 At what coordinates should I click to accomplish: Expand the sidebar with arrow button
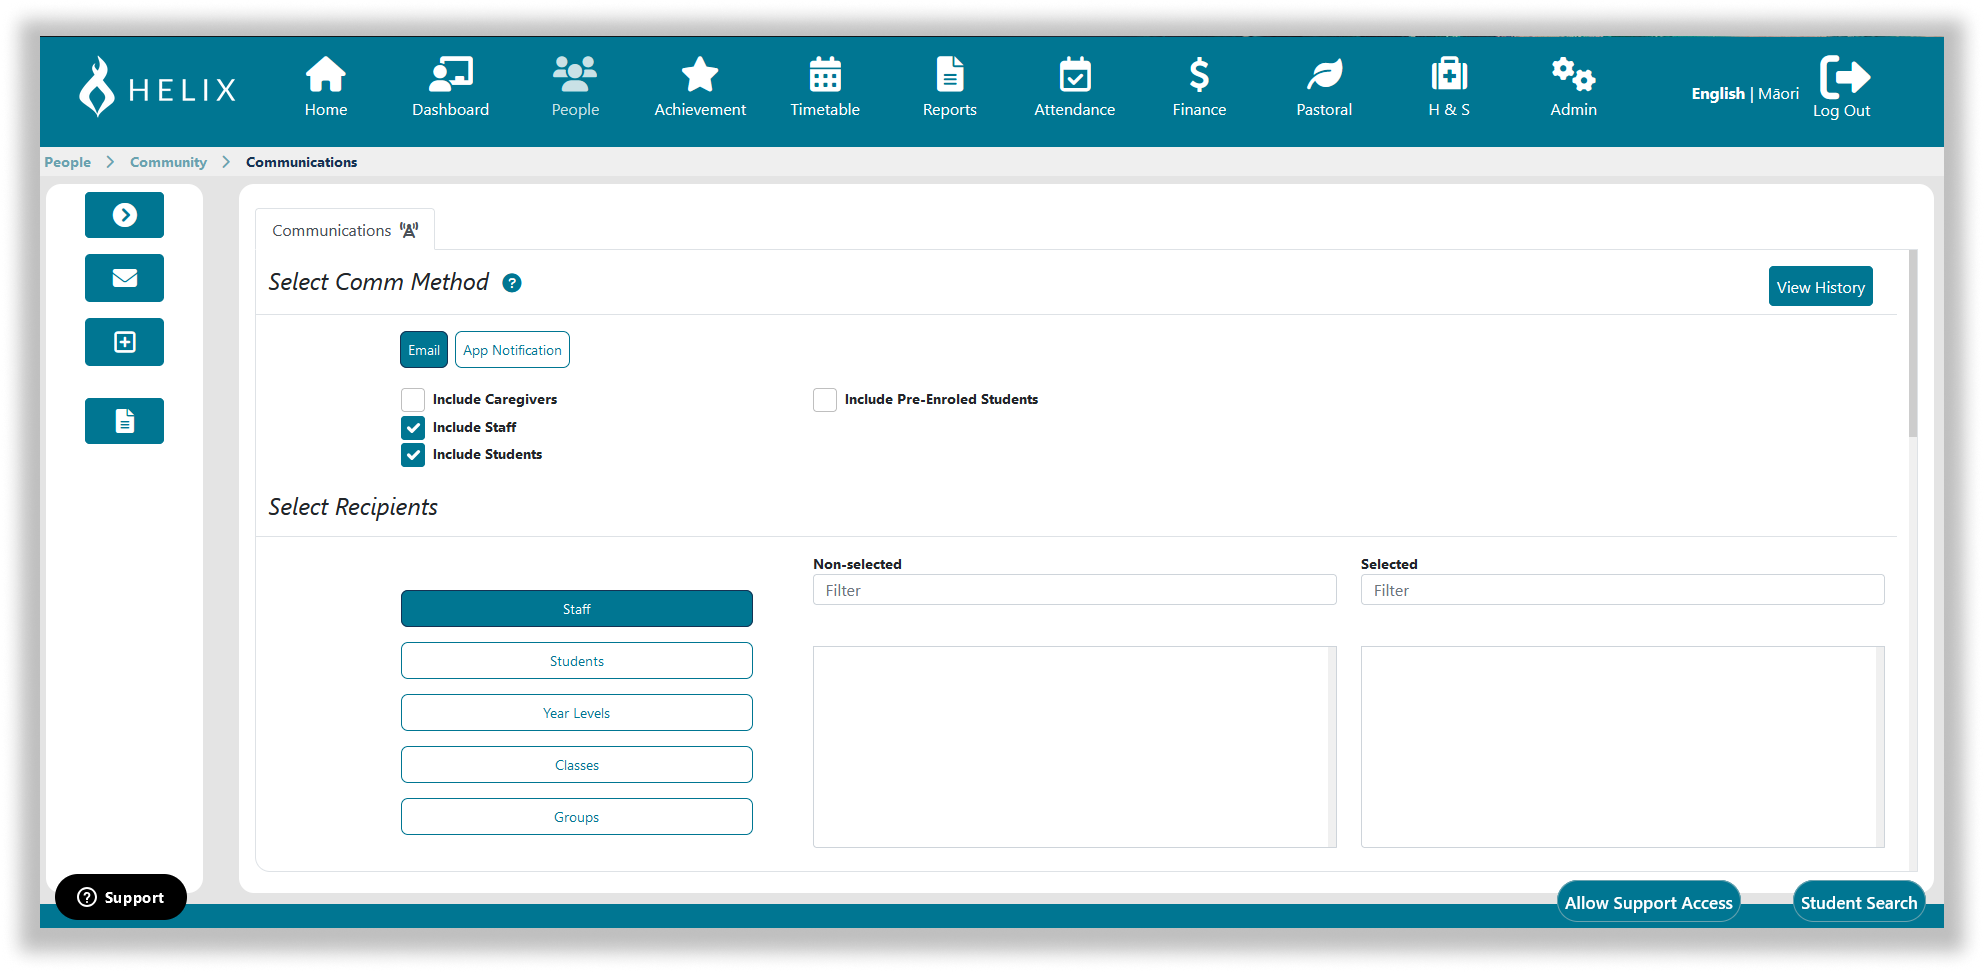pyautogui.click(x=124, y=215)
